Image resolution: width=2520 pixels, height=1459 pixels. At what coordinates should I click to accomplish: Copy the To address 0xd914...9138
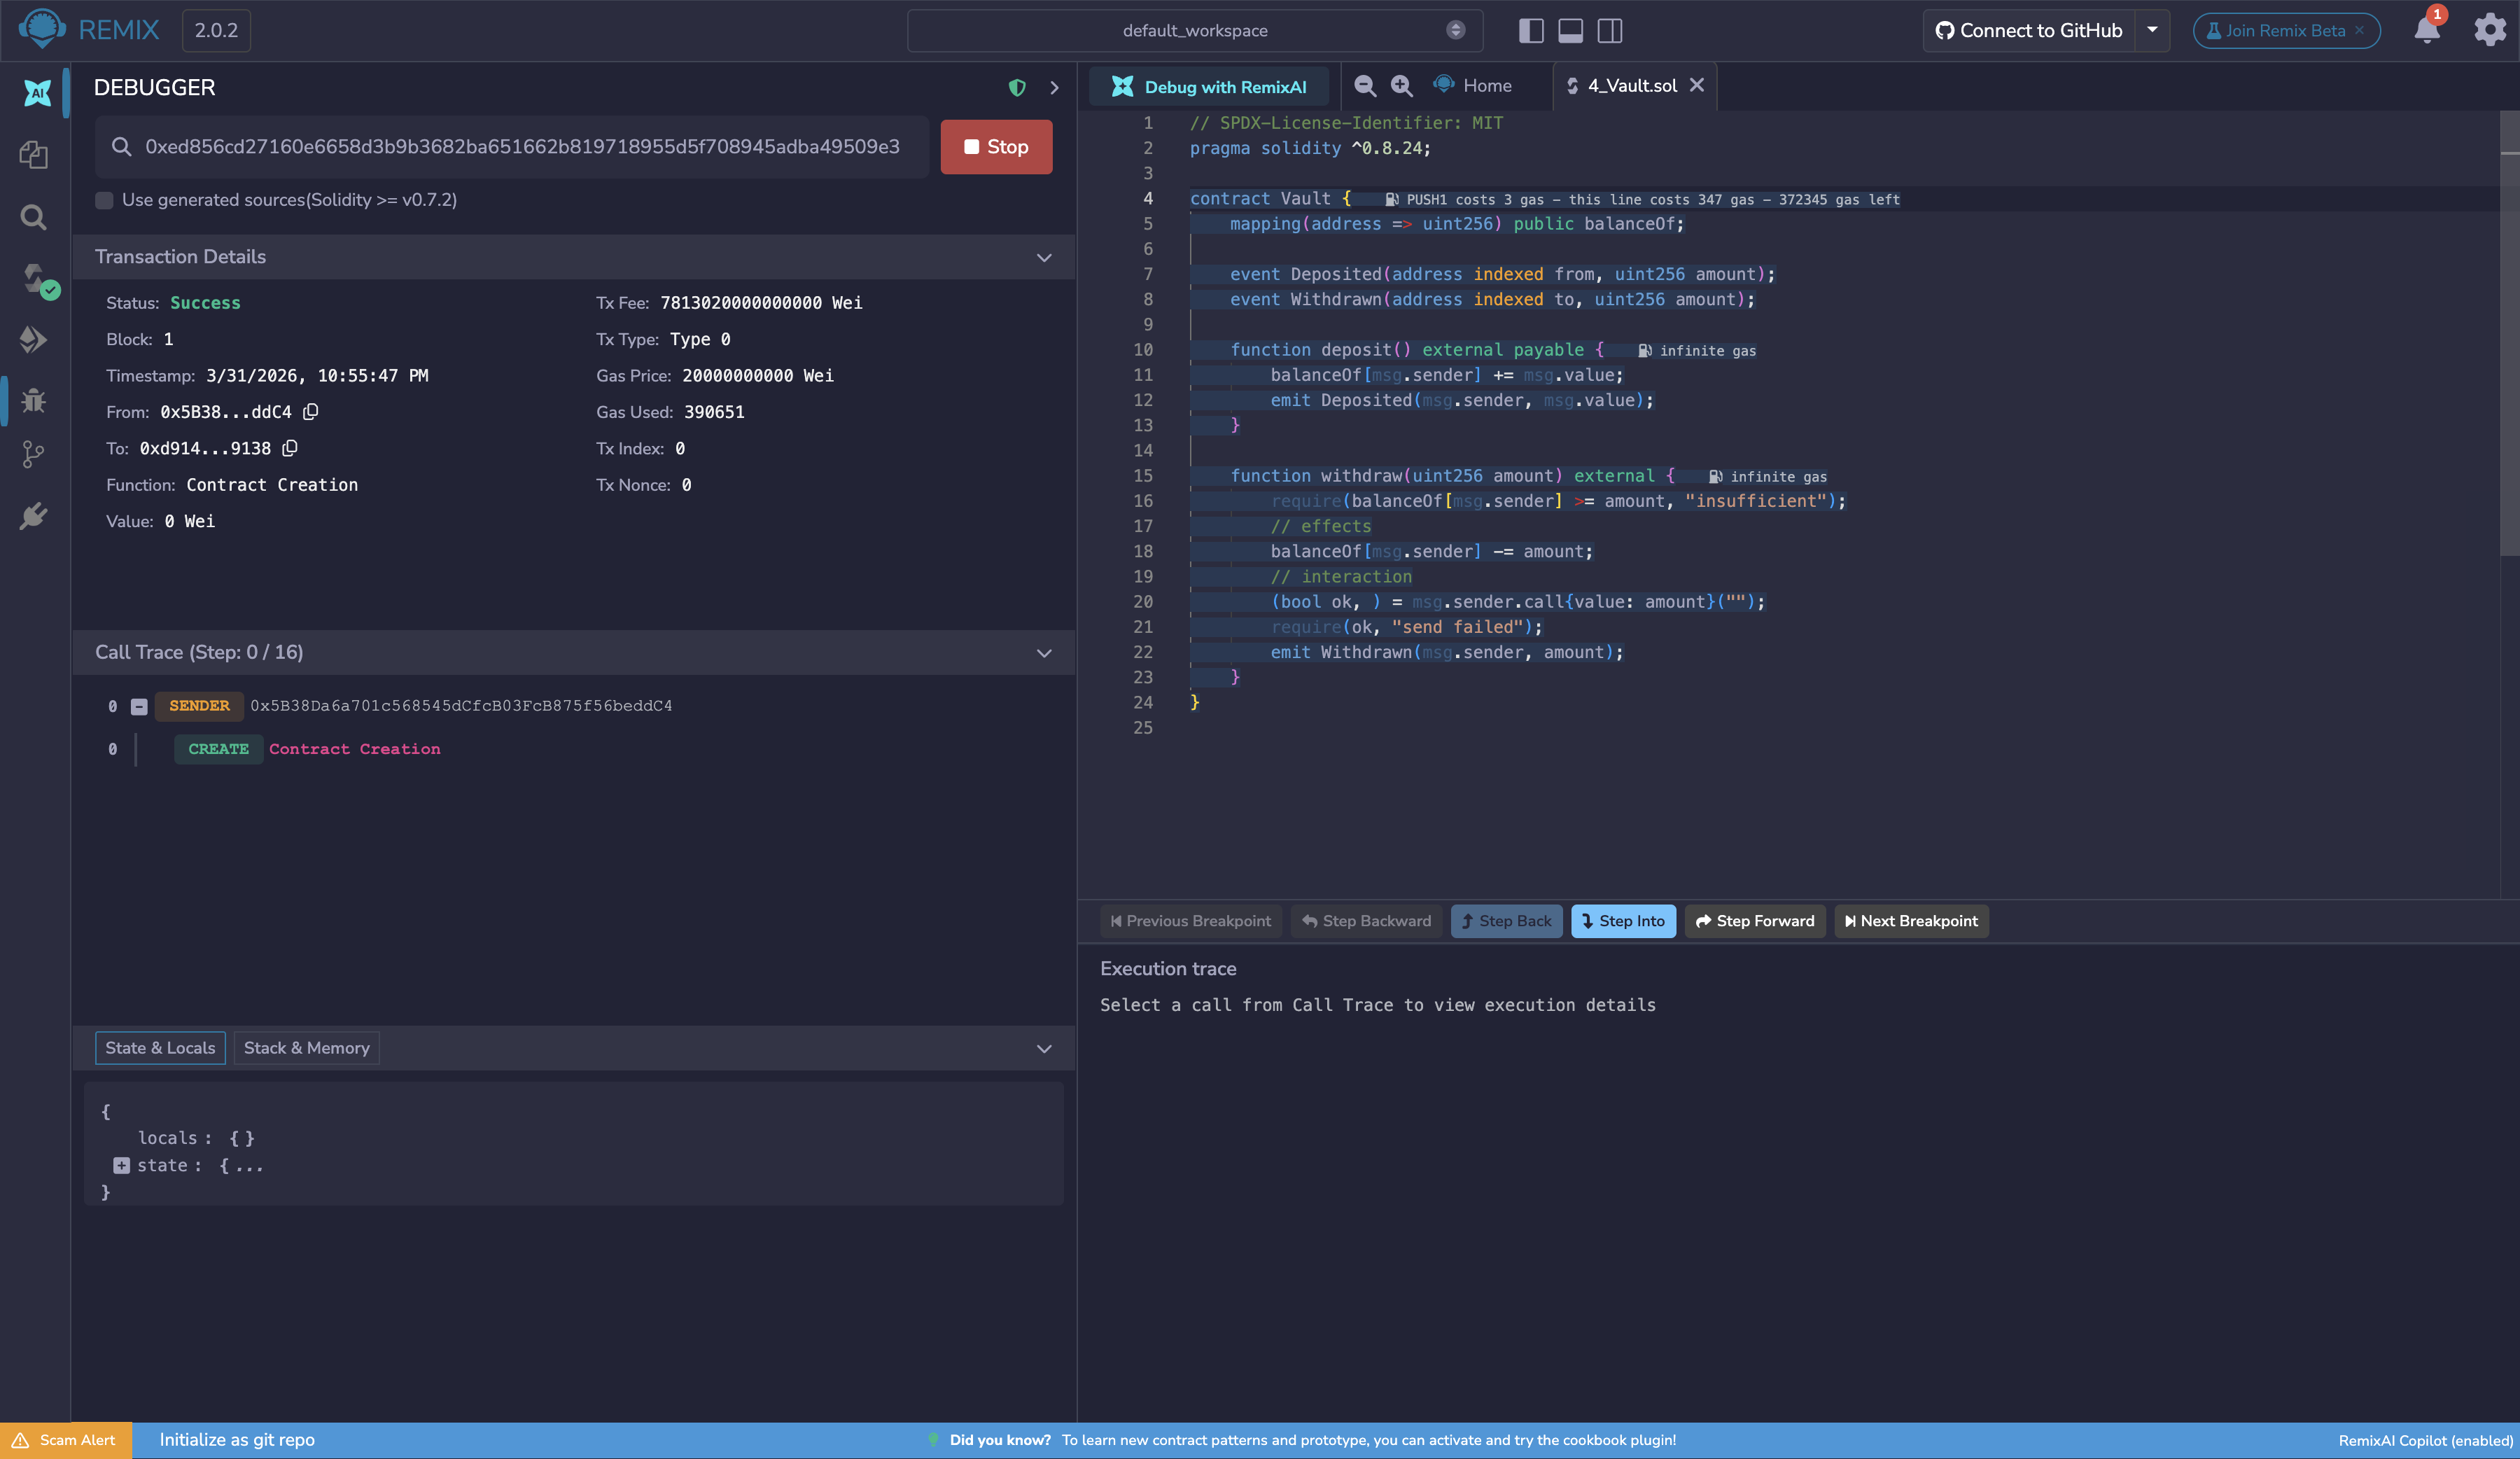[x=290, y=448]
